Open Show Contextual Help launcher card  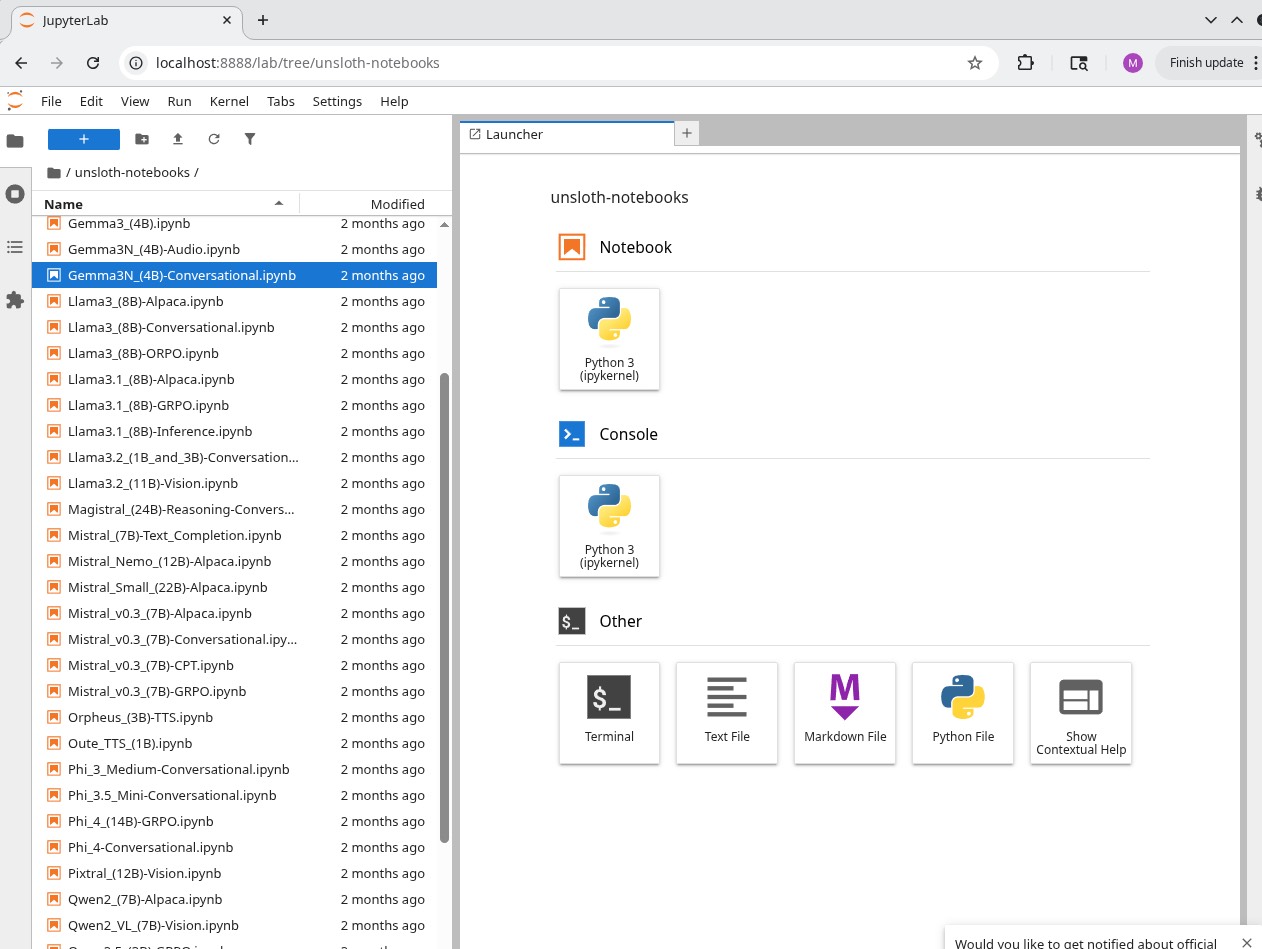tap(1080, 712)
